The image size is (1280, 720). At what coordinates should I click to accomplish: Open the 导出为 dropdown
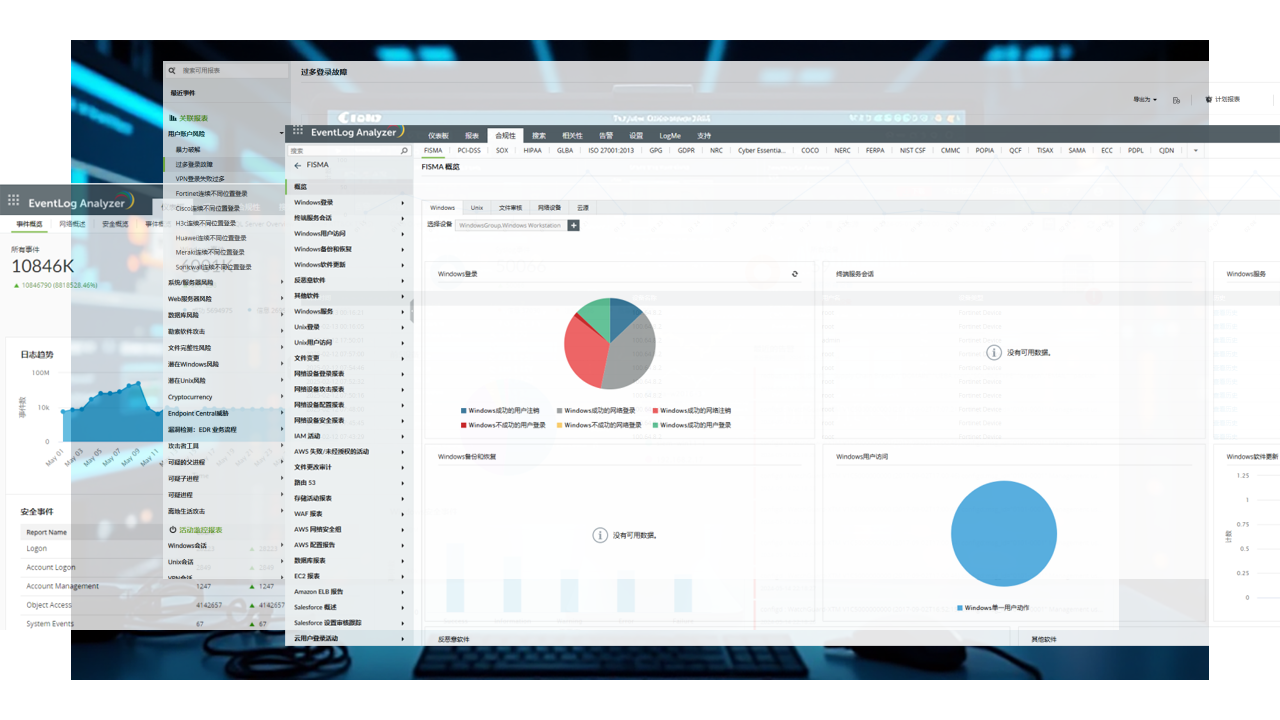coord(1145,100)
